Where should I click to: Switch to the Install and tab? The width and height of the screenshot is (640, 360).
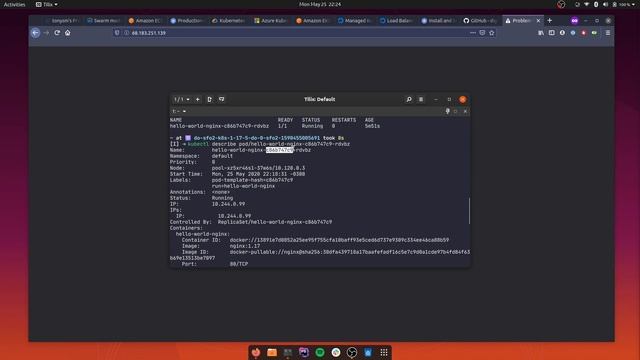pyautogui.click(x=438, y=20)
